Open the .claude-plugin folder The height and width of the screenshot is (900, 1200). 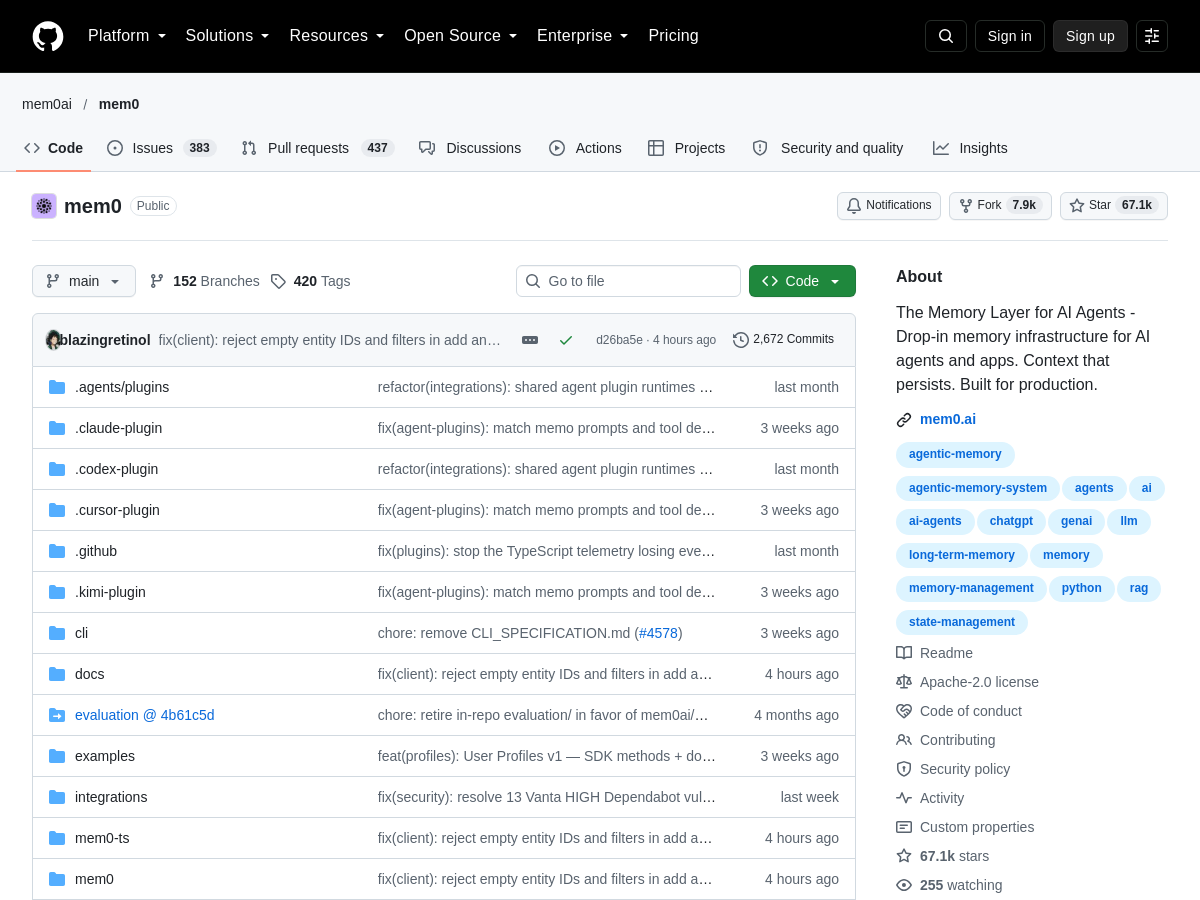pyautogui.click(x=118, y=428)
